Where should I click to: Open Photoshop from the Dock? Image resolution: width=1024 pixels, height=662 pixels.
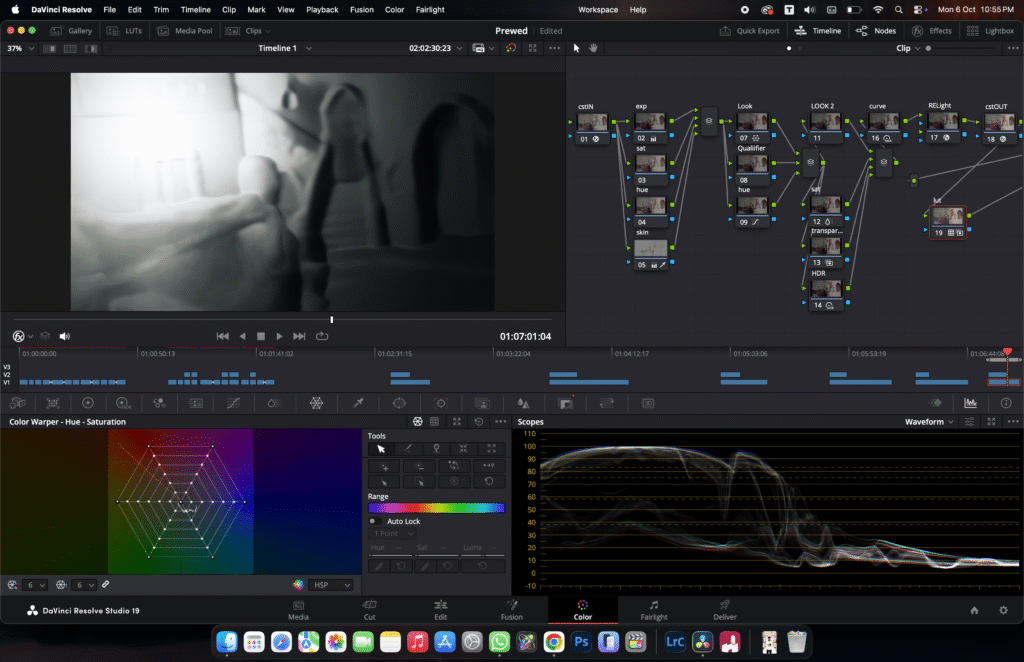click(582, 641)
